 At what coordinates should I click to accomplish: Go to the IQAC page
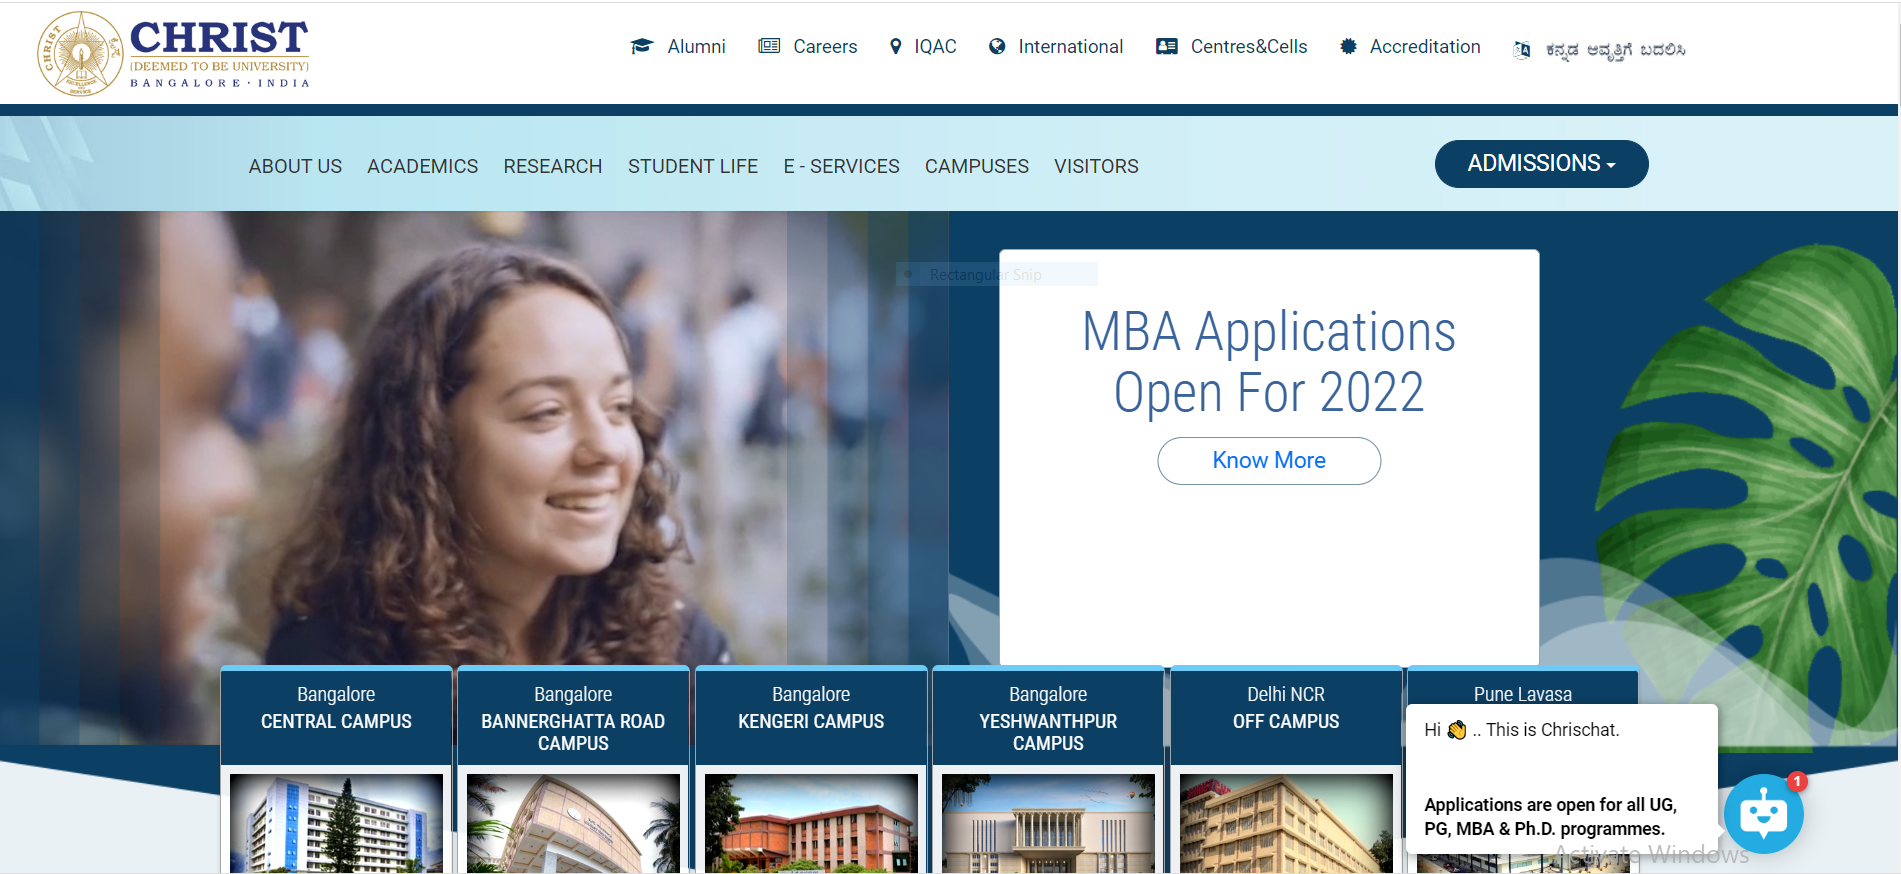(935, 46)
